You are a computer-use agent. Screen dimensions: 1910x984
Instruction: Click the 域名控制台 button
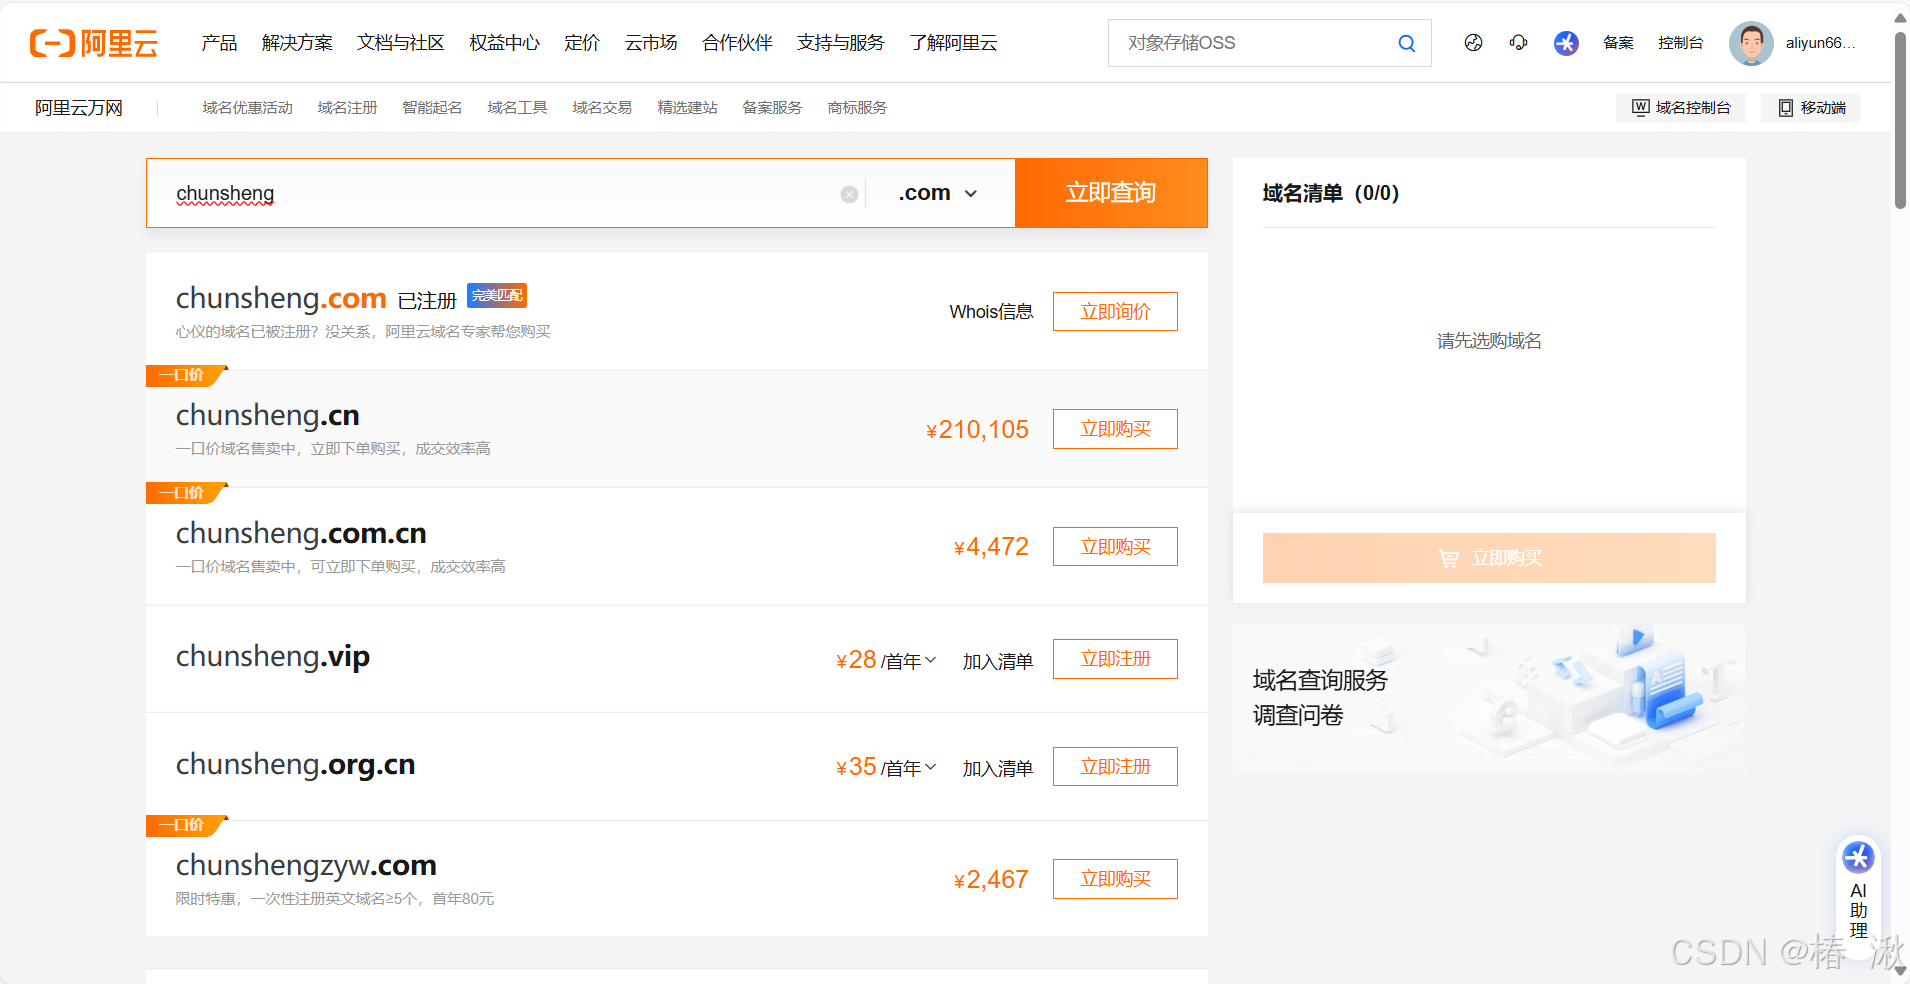(x=1681, y=108)
